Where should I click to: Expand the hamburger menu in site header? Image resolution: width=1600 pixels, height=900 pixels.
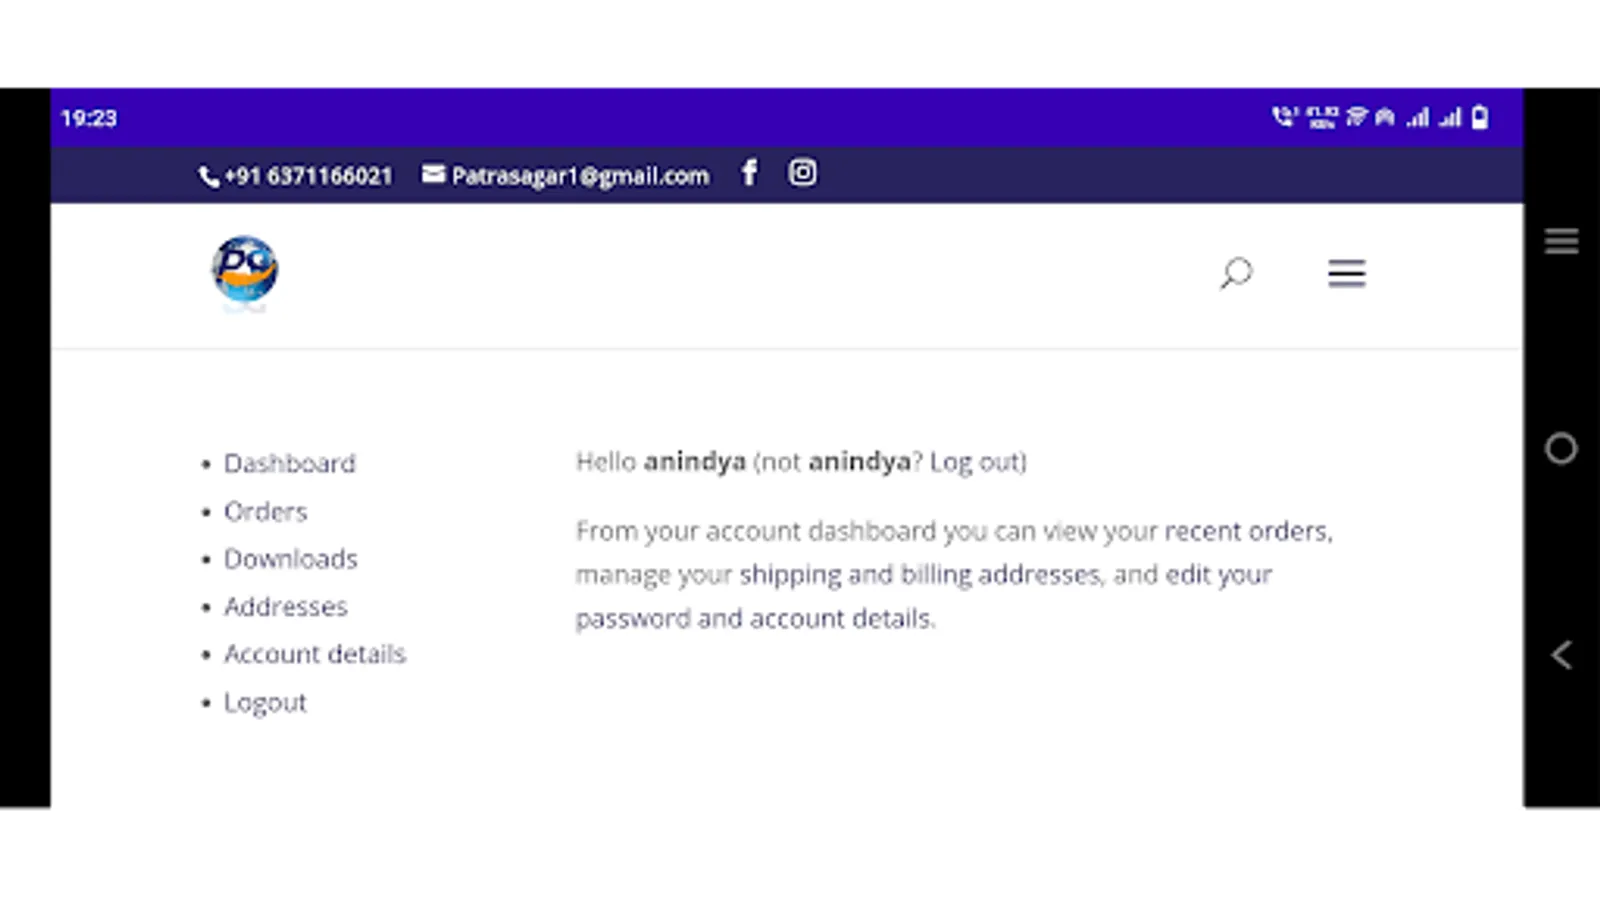tap(1346, 273)
